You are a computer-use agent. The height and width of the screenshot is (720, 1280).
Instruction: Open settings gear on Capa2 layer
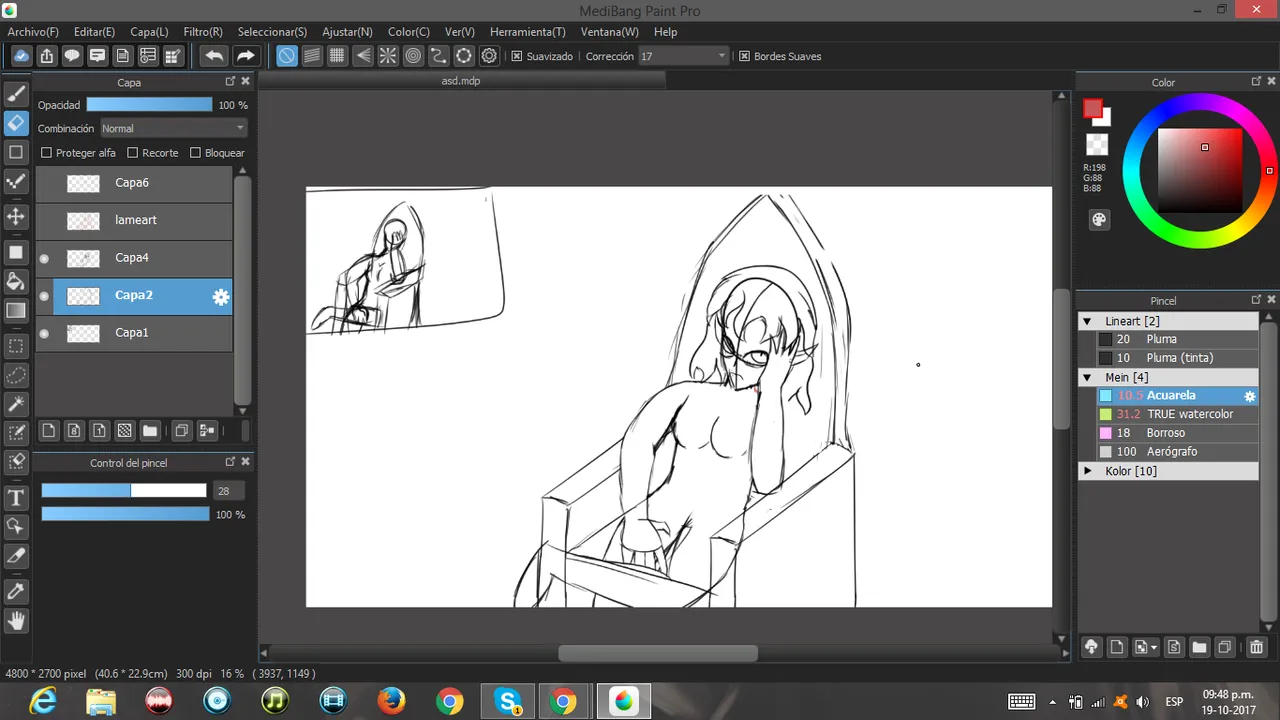(x=221, y=296)
